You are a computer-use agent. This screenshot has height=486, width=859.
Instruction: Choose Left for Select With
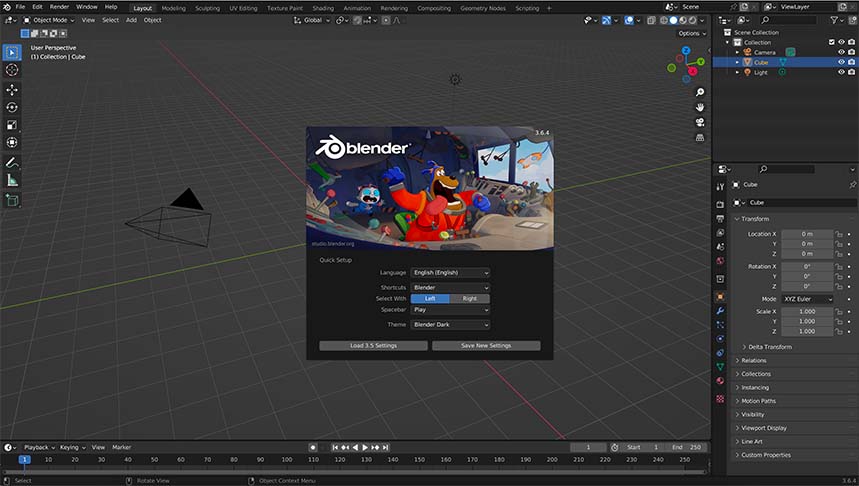[x=430, y=299]
